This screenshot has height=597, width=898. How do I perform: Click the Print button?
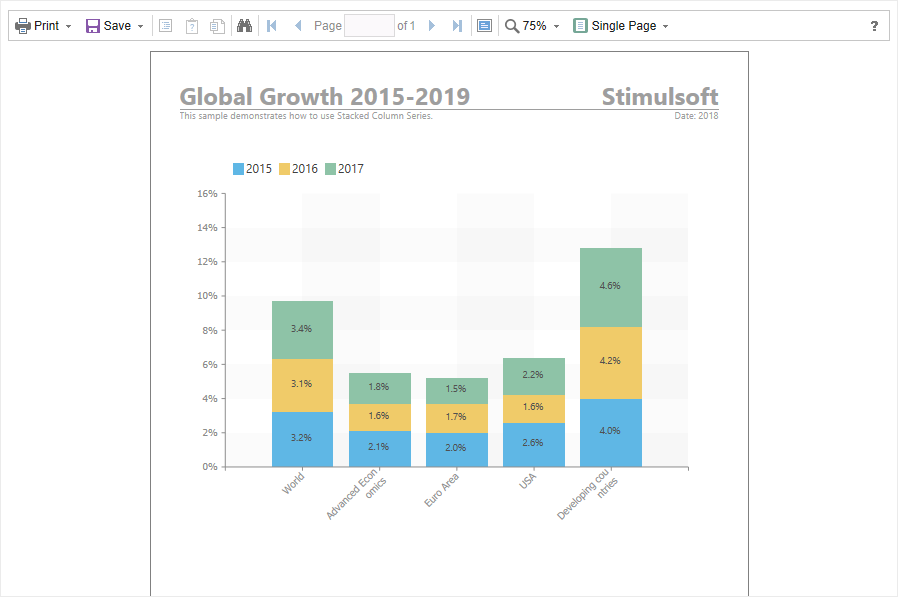[43, 26]
